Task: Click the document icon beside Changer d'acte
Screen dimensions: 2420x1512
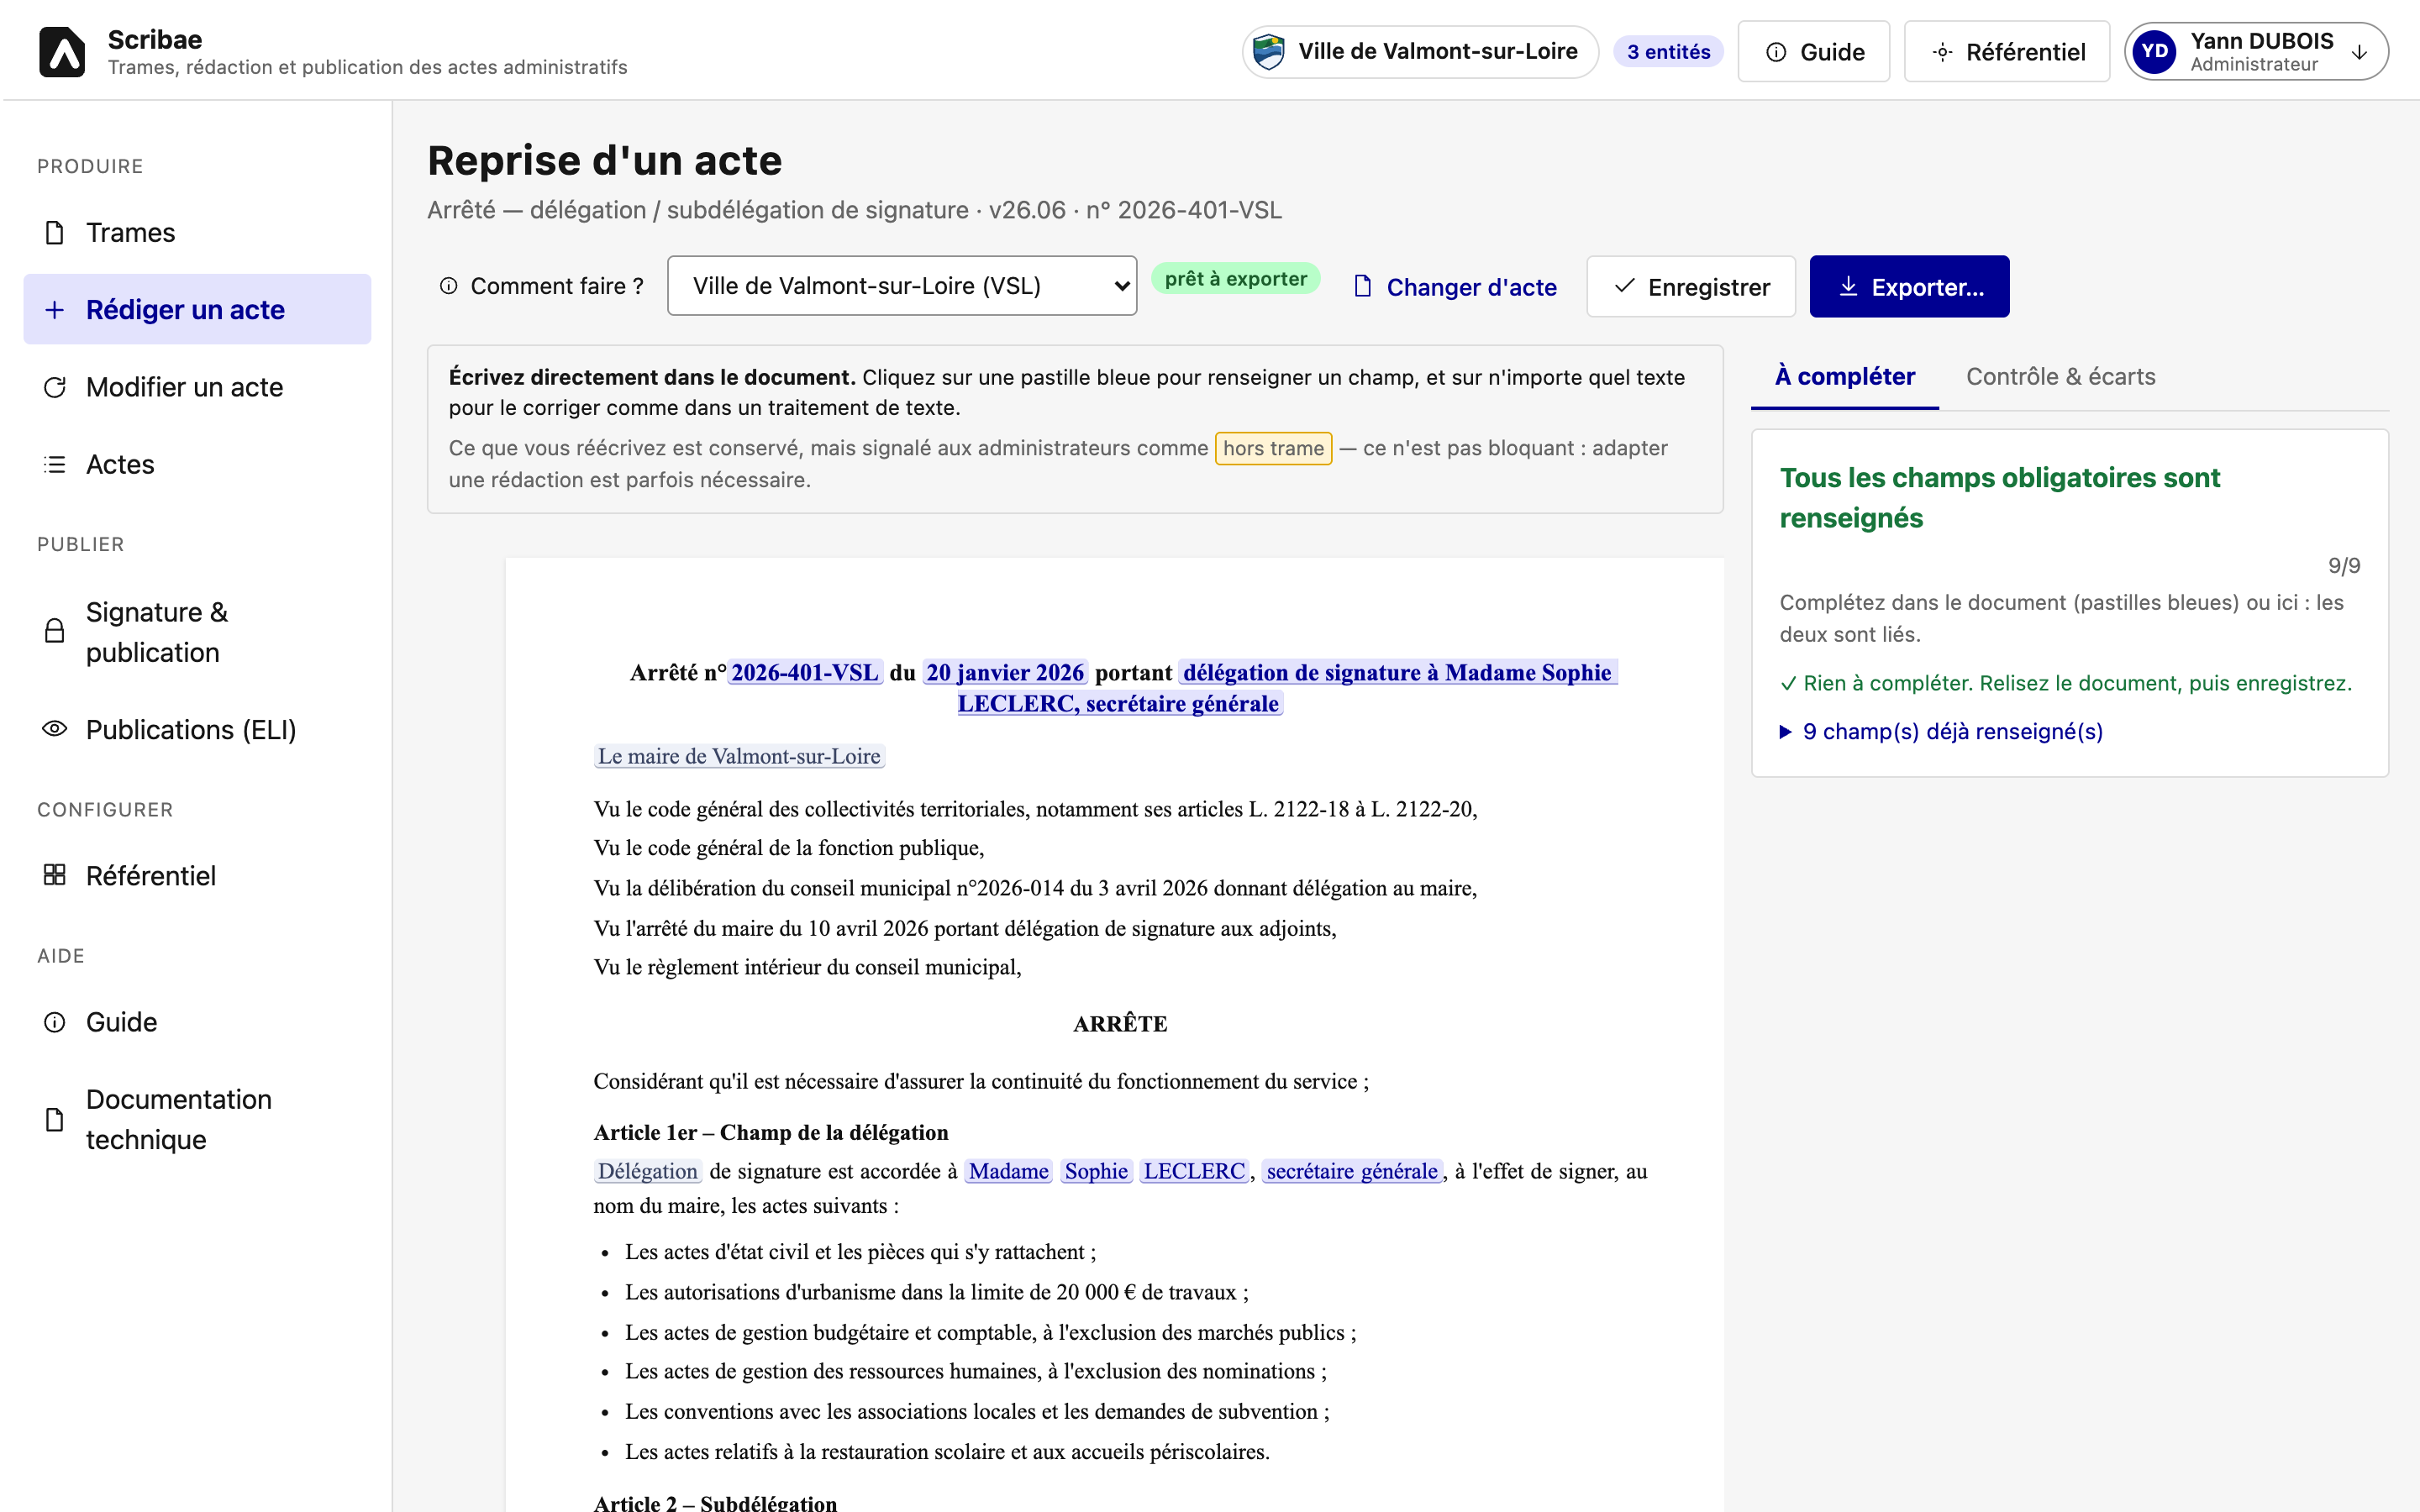Action: point(1362,286)
